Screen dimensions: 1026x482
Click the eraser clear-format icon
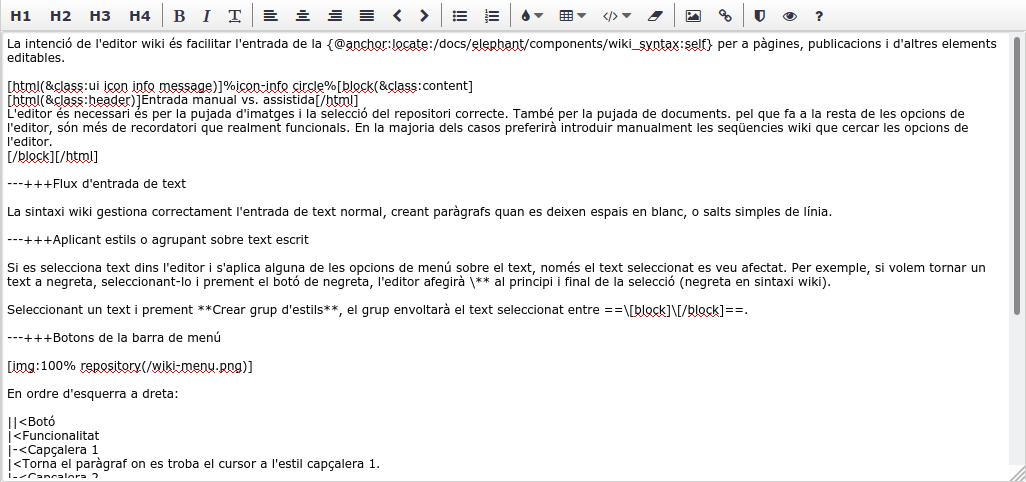click(x=655, y=16)
